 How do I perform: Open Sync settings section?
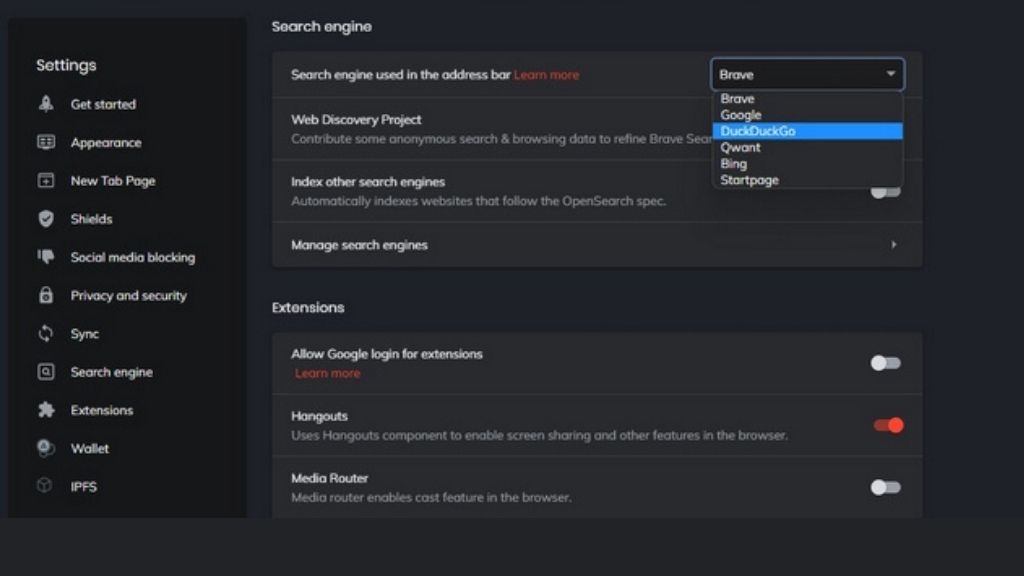[85, 334]
